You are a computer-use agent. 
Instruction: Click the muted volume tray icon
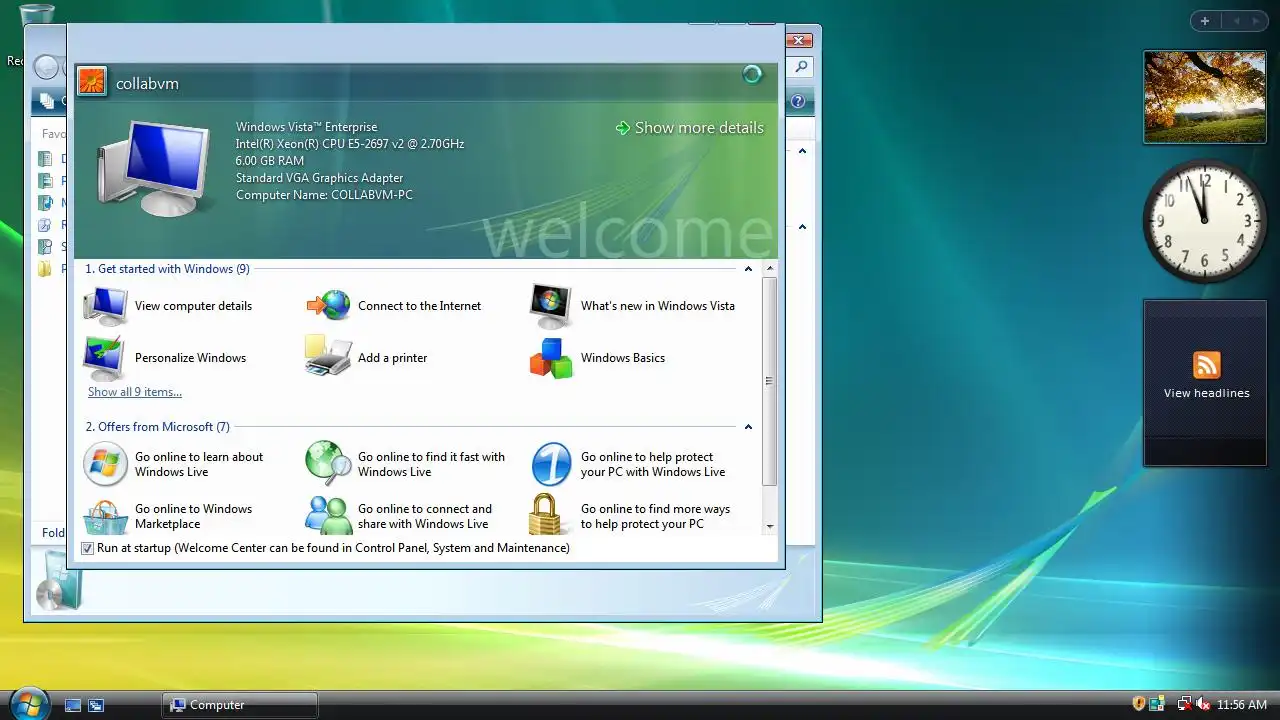pyautogui.click(x=1203, y=704)
